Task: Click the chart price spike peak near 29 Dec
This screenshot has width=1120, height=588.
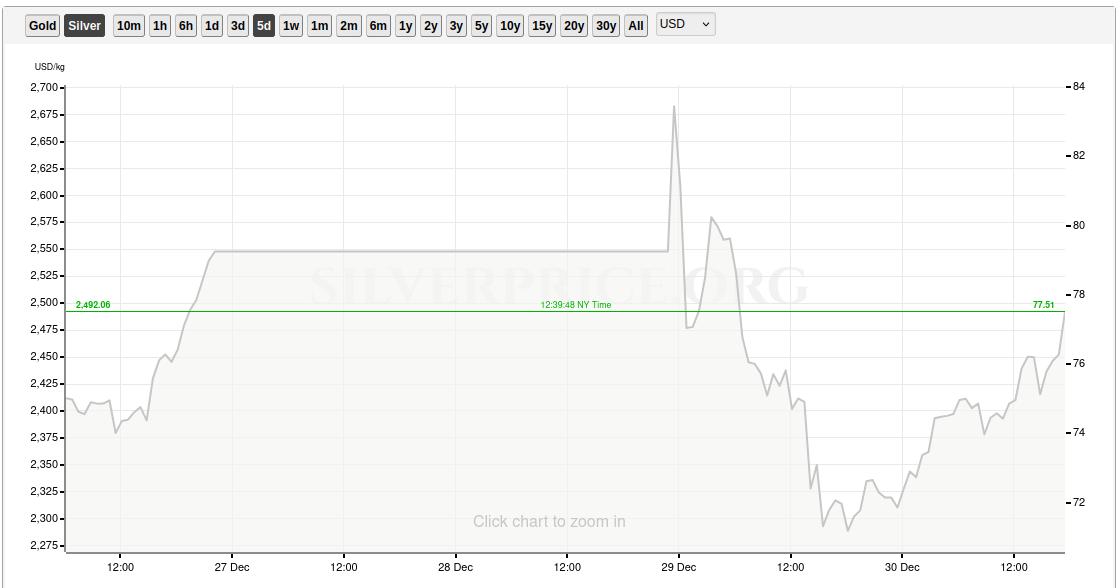Action: click(674, 107)
